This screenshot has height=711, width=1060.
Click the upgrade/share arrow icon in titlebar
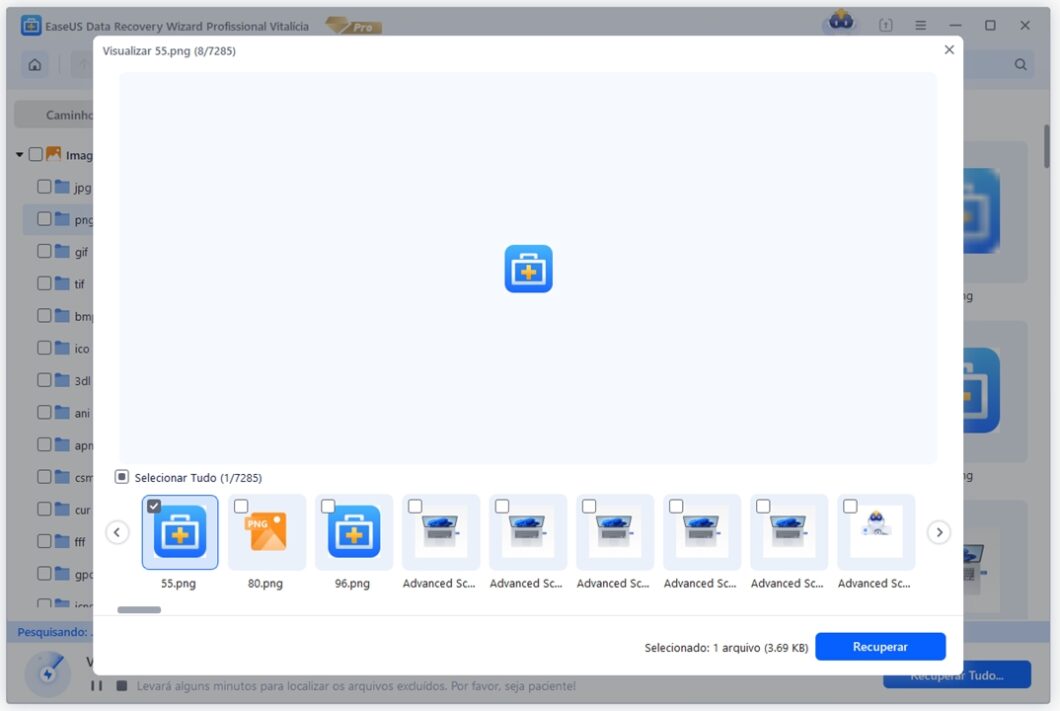[x=885, y=25]
